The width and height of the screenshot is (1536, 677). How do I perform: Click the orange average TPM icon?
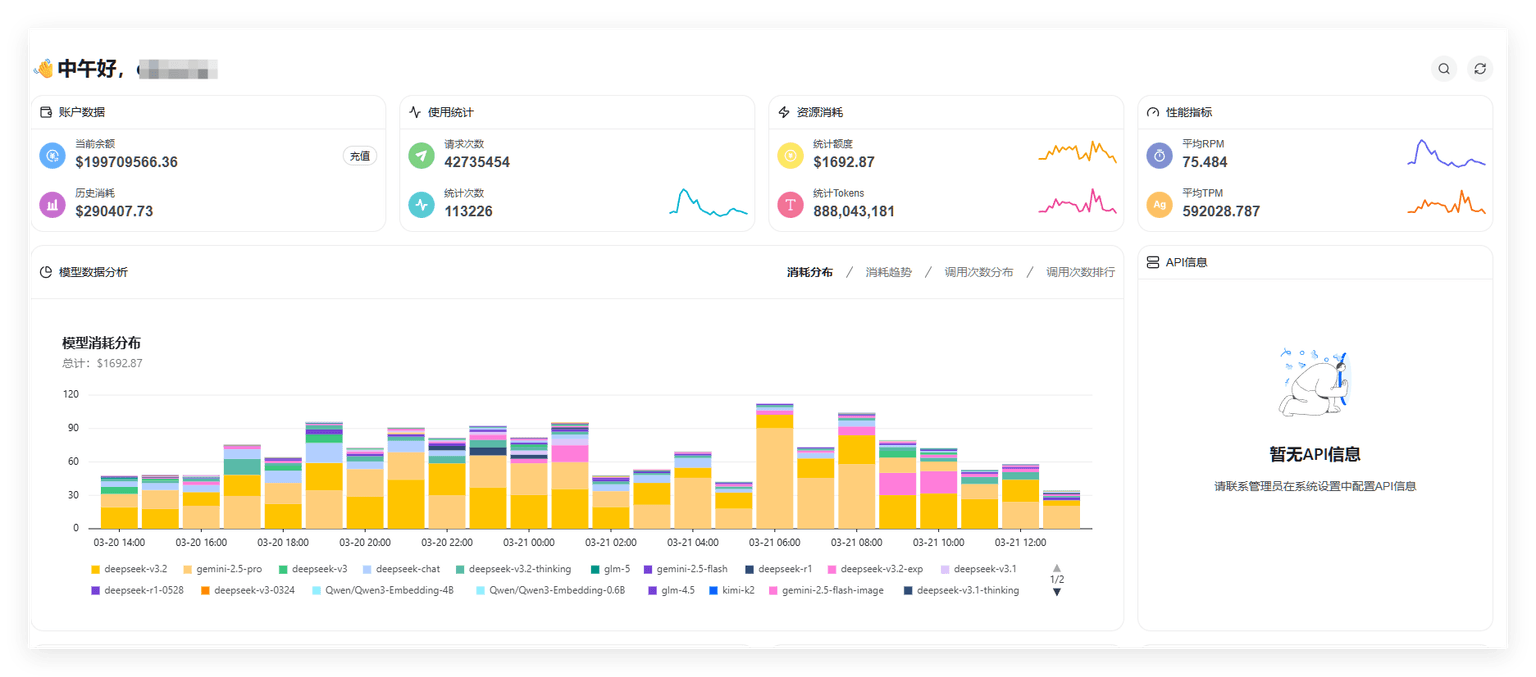[1159, 205]
